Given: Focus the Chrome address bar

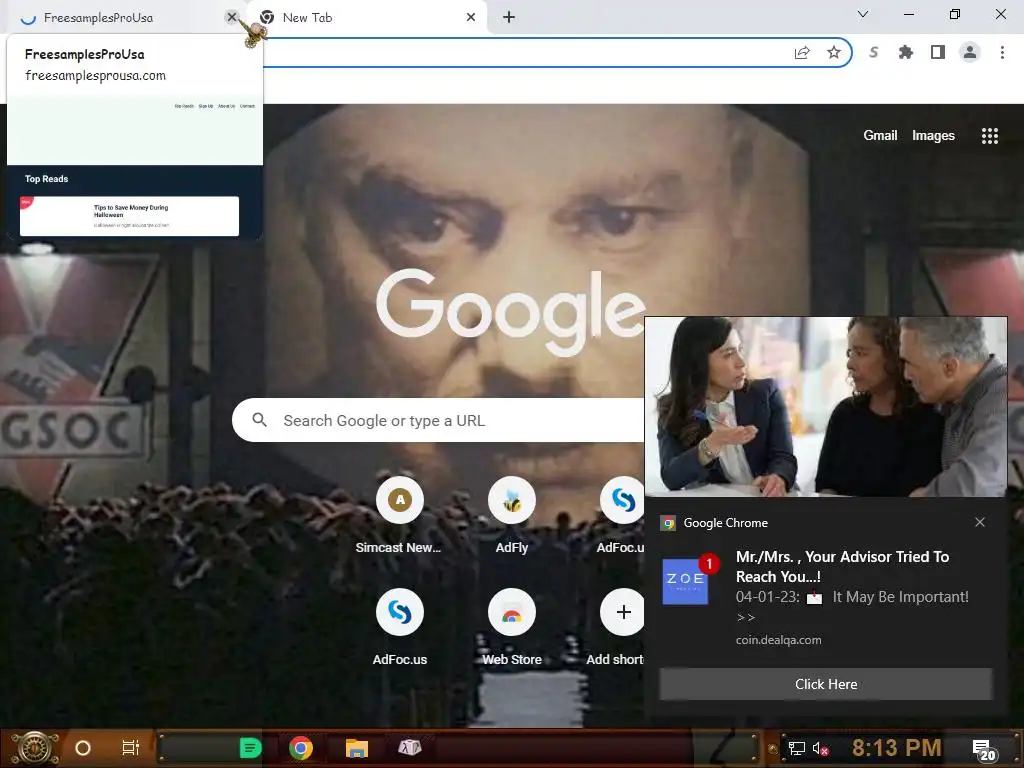Looking at the screenshot, I should 522,52.
